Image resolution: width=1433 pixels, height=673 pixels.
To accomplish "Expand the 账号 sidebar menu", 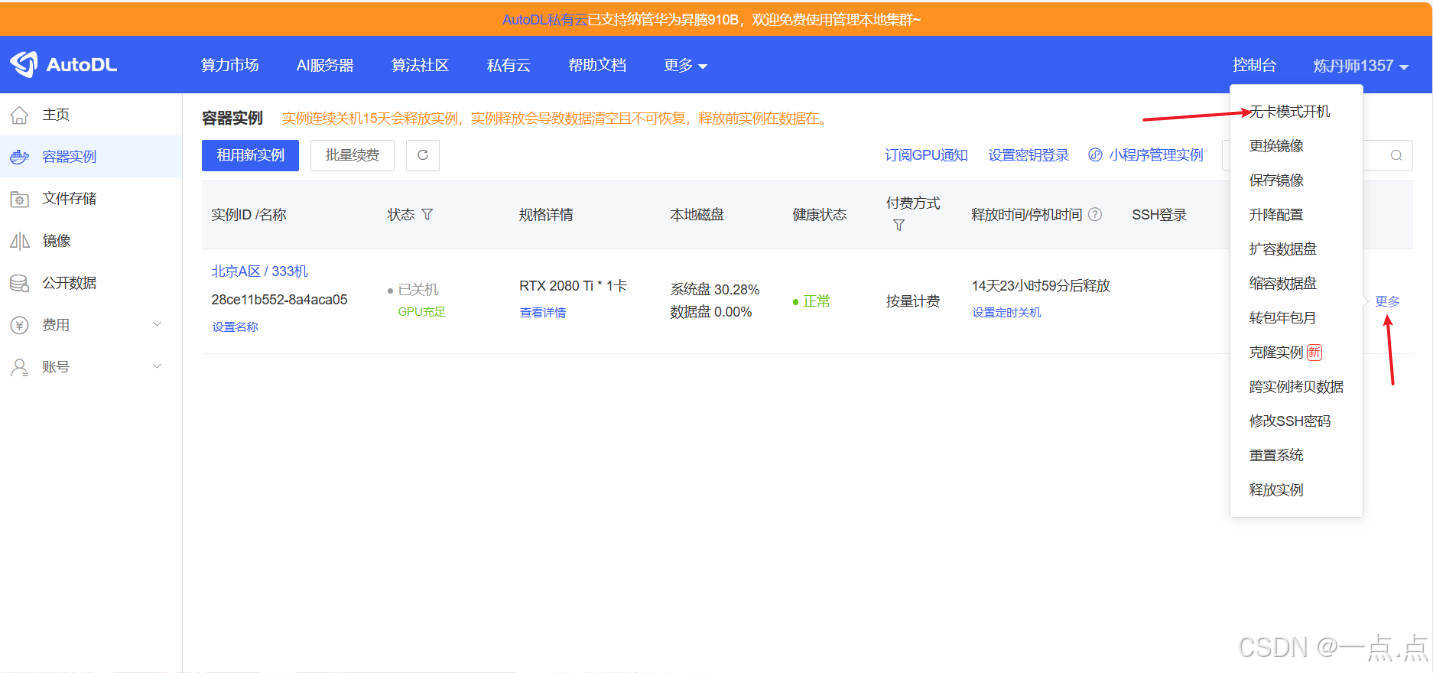I will click(x=157, y=367).
